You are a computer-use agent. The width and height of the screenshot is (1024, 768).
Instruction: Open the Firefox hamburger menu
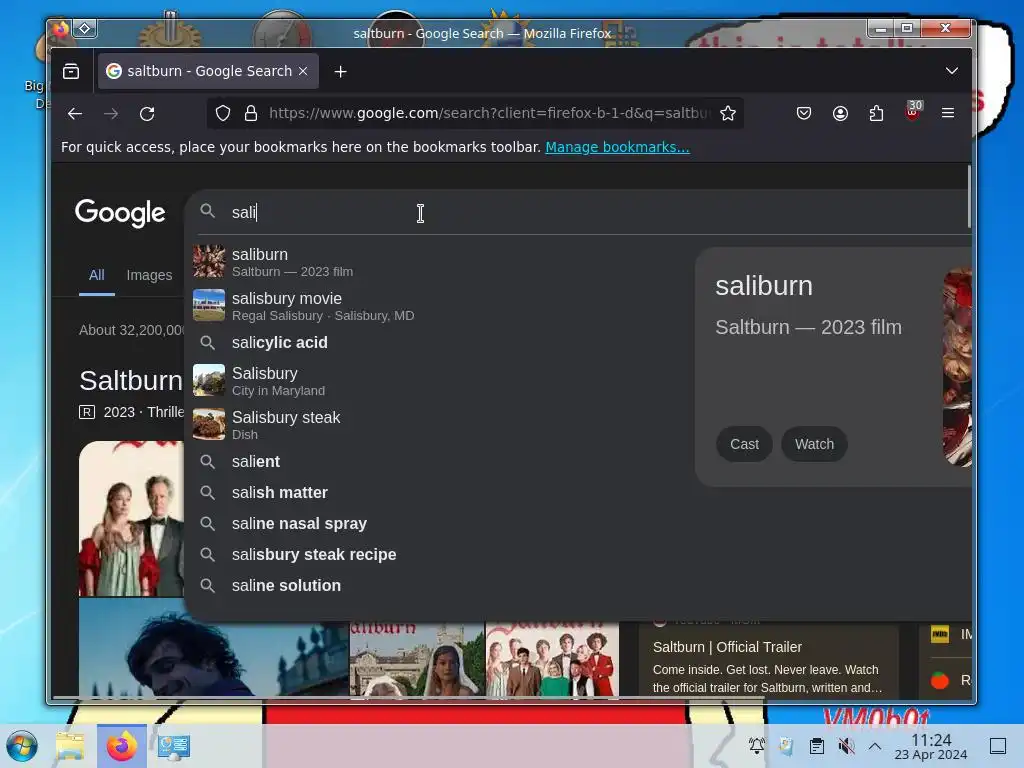point(948,113)
